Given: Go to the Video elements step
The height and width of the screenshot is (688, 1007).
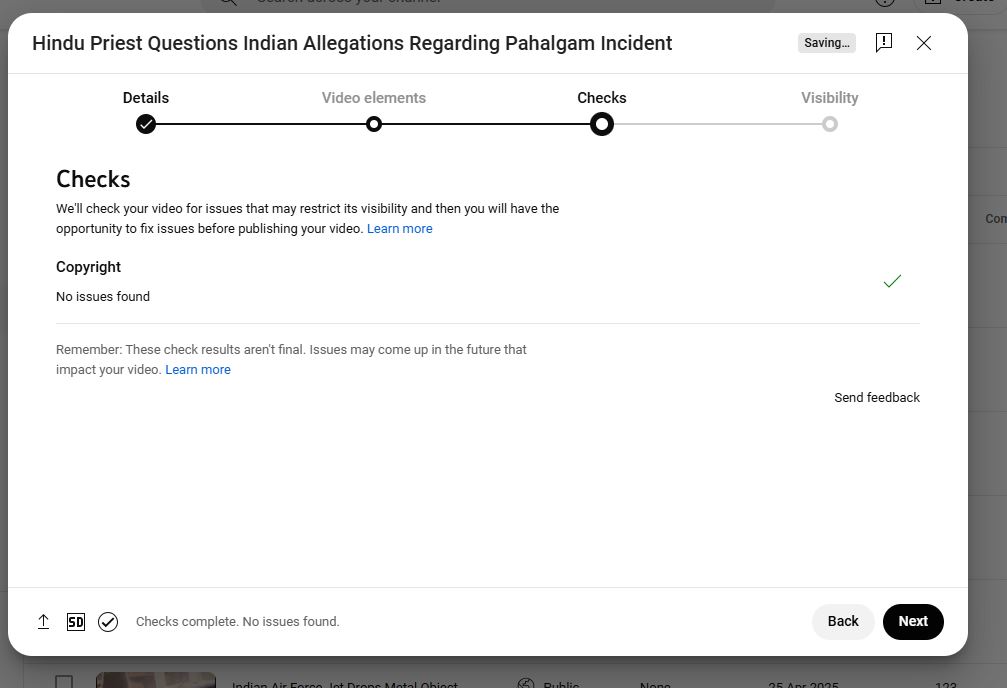Looking at the screenshot, I should [374, 98].
